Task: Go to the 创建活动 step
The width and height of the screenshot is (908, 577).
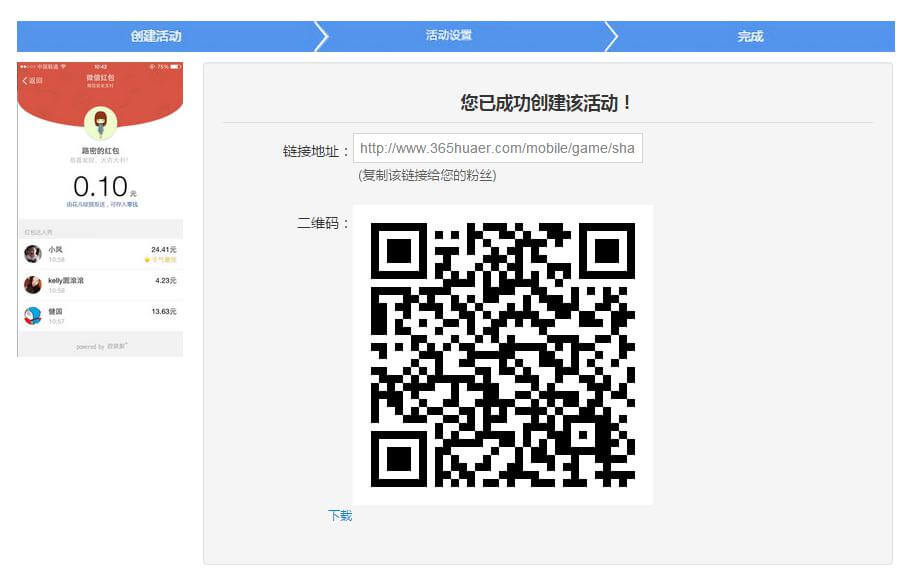Action: 156,36
